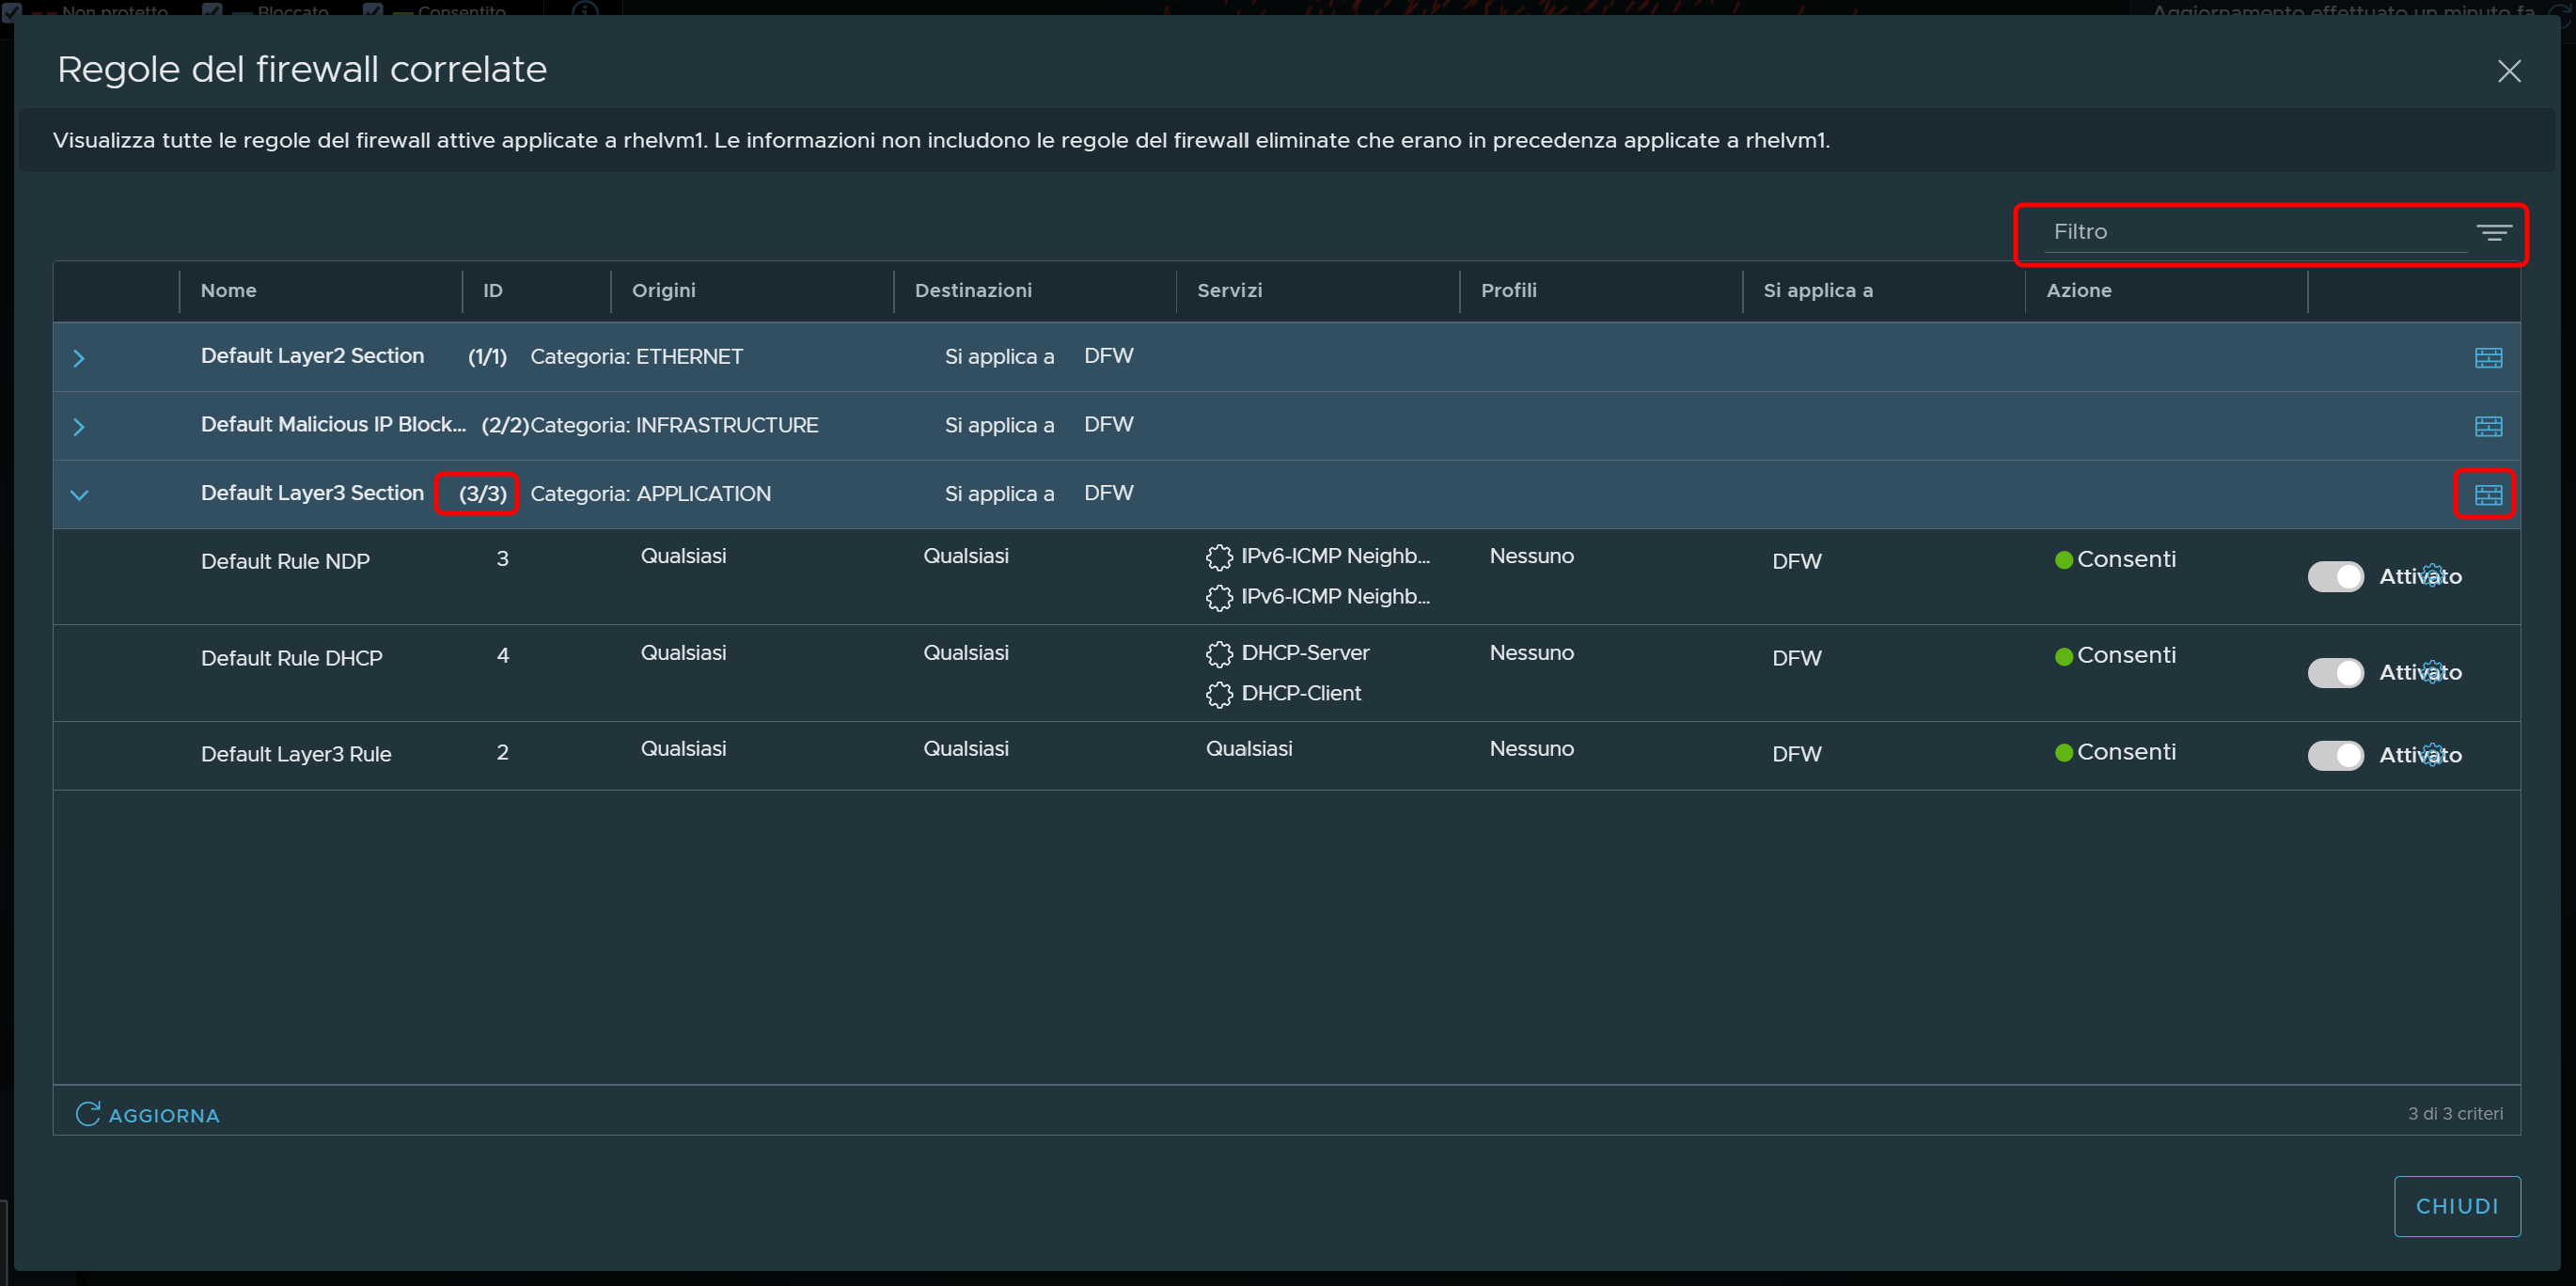Click the DHCP-Client service icon
Viewport: 2576px width, 1286px height.
click(x=1219, y=694)
